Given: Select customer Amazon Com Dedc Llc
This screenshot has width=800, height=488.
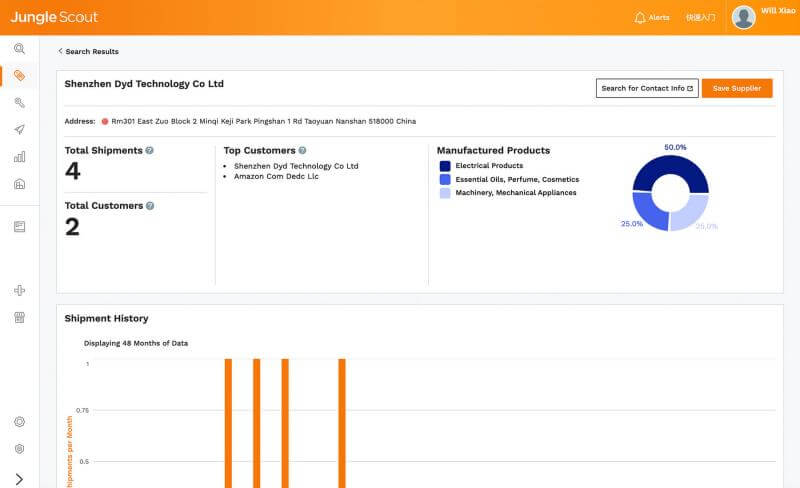Looking at the screenshot, I should point(276,176).
